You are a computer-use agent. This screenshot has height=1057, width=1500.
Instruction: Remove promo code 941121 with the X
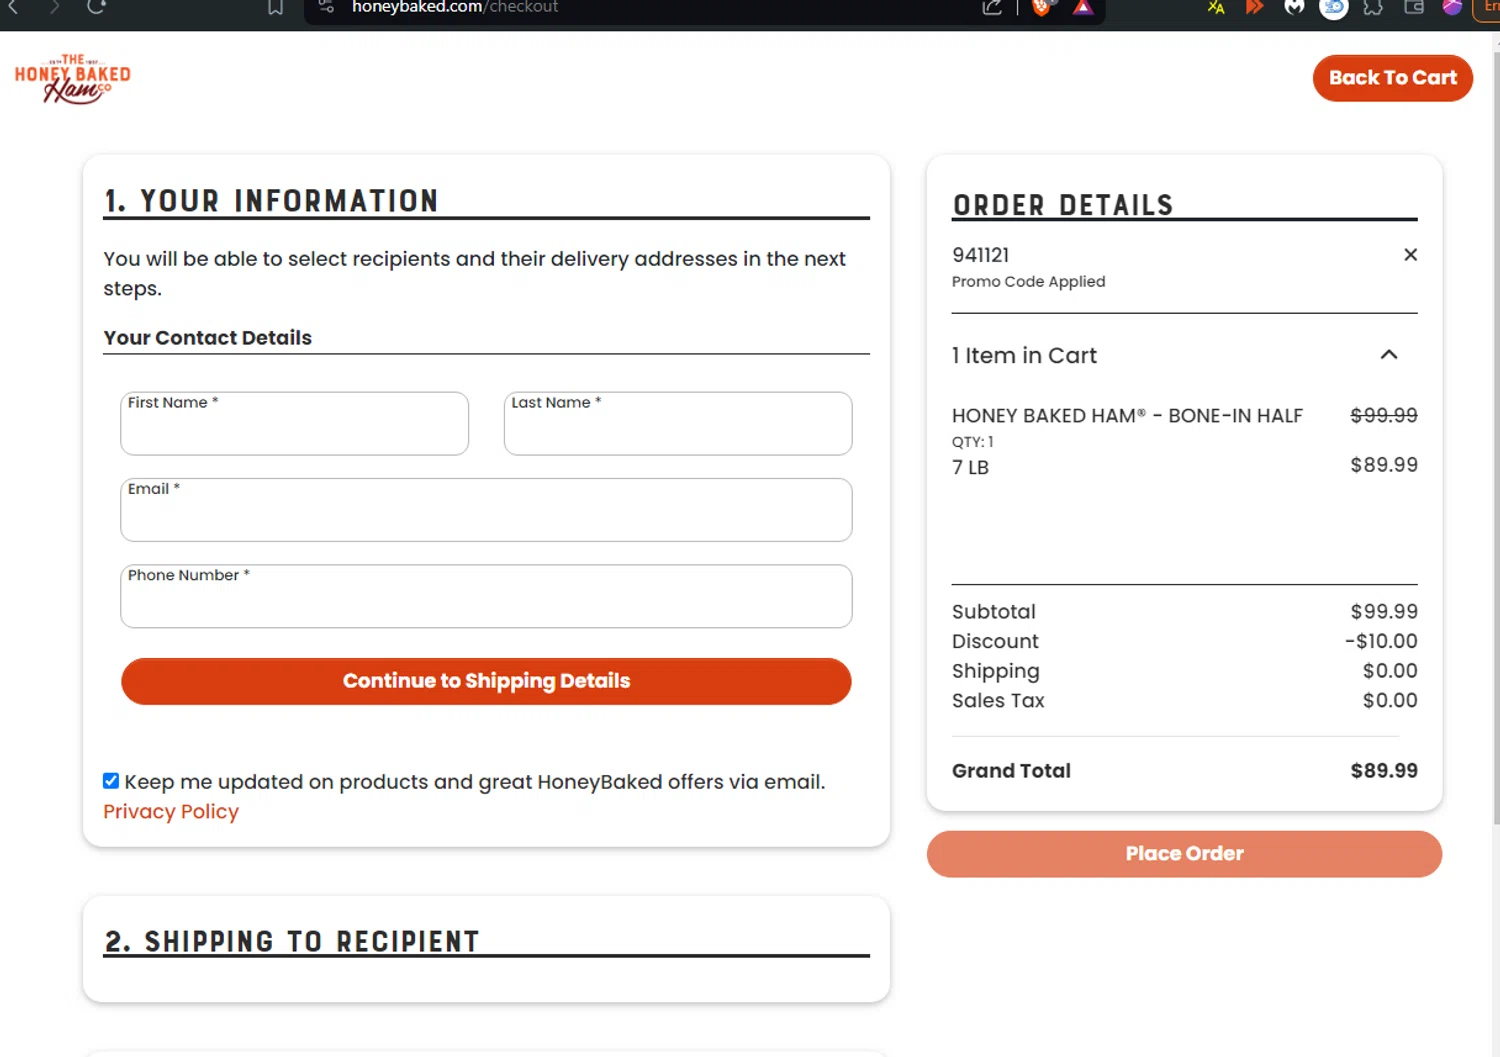tap(1410, 255)
